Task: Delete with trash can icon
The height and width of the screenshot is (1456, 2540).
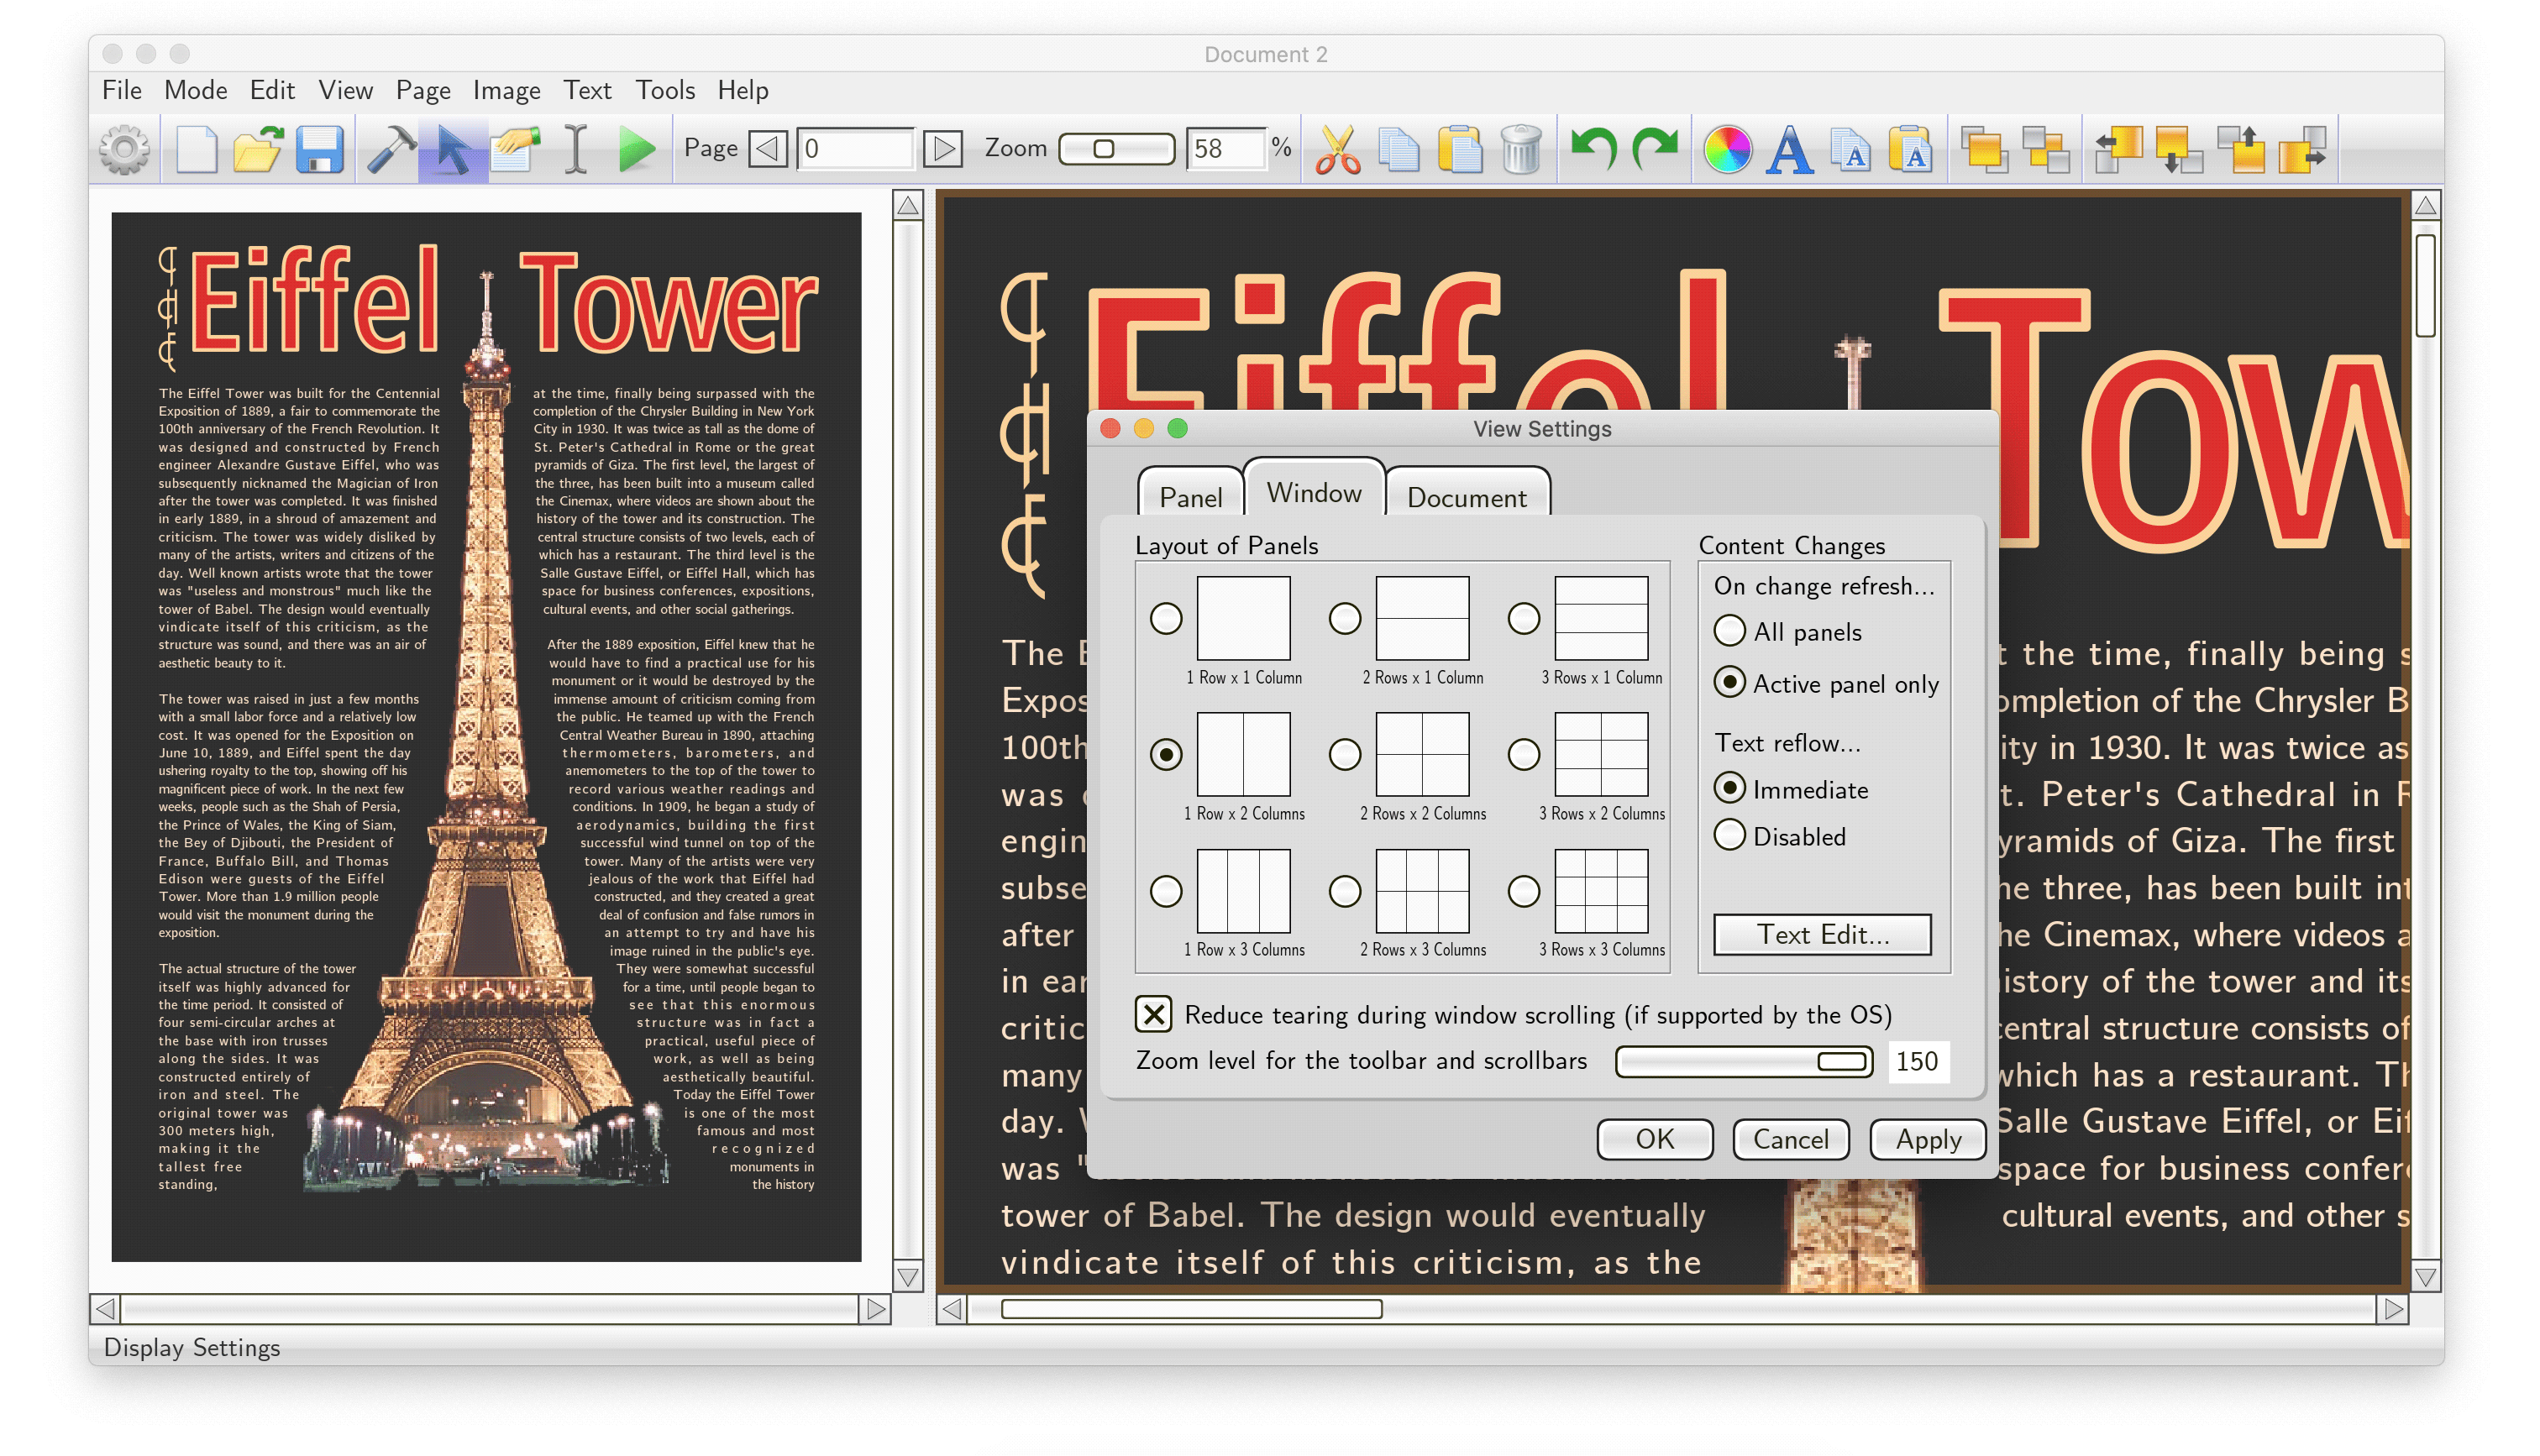Action: click(x=1521, y=150)
